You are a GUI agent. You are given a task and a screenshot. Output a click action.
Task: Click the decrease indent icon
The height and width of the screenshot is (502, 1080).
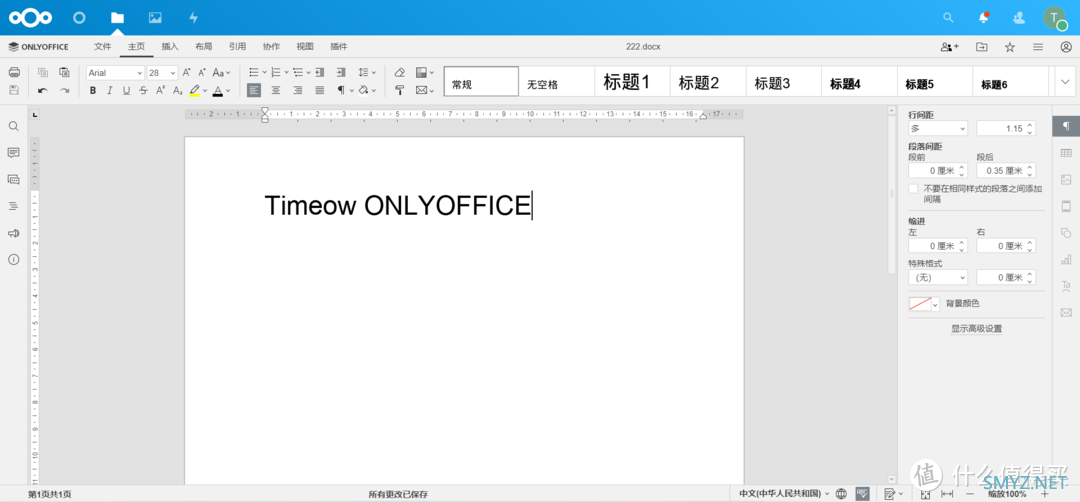click(319, 72)
